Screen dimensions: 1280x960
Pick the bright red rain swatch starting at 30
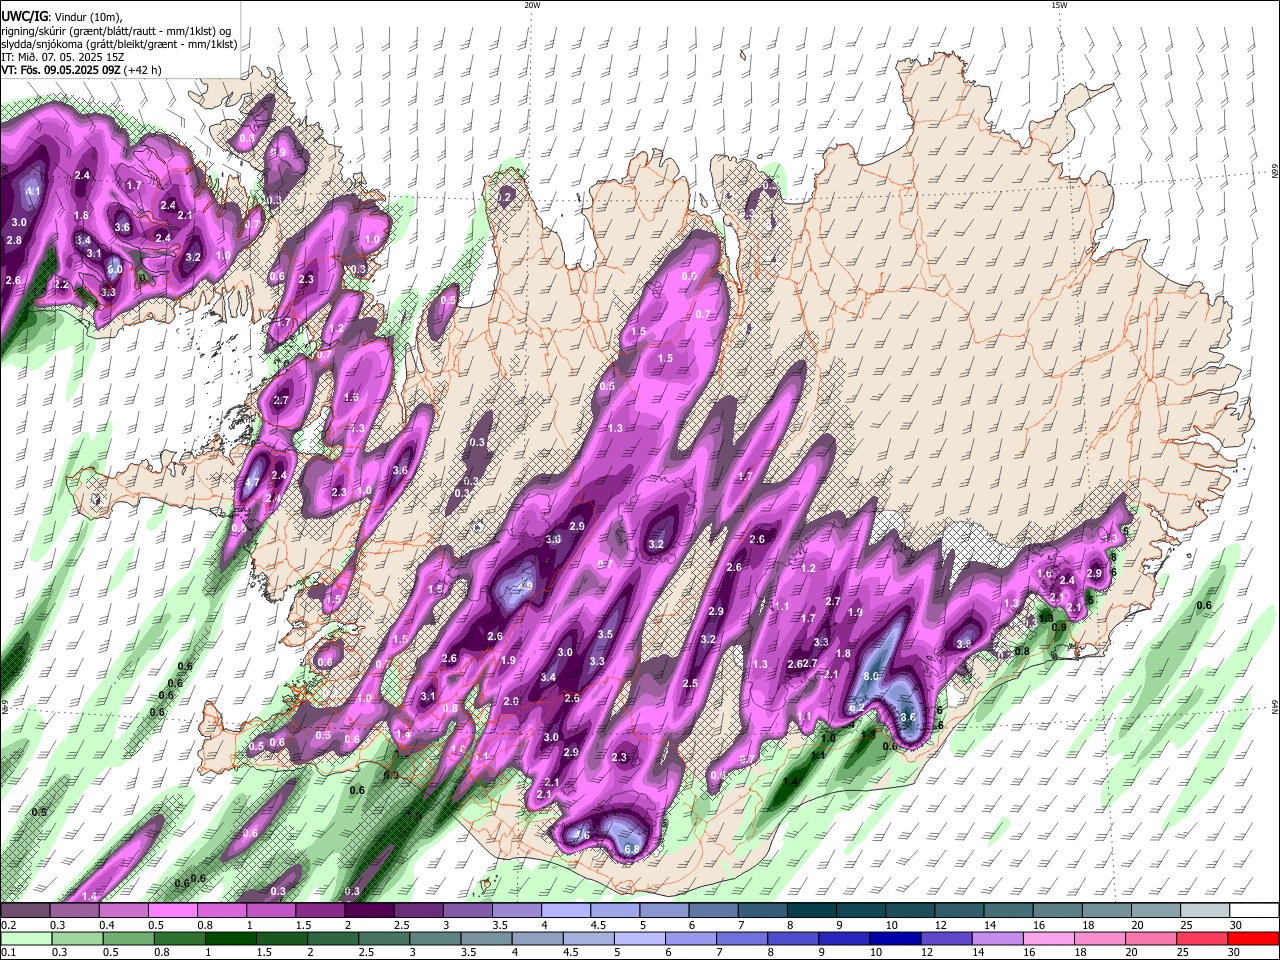(x=1254, y=939)
